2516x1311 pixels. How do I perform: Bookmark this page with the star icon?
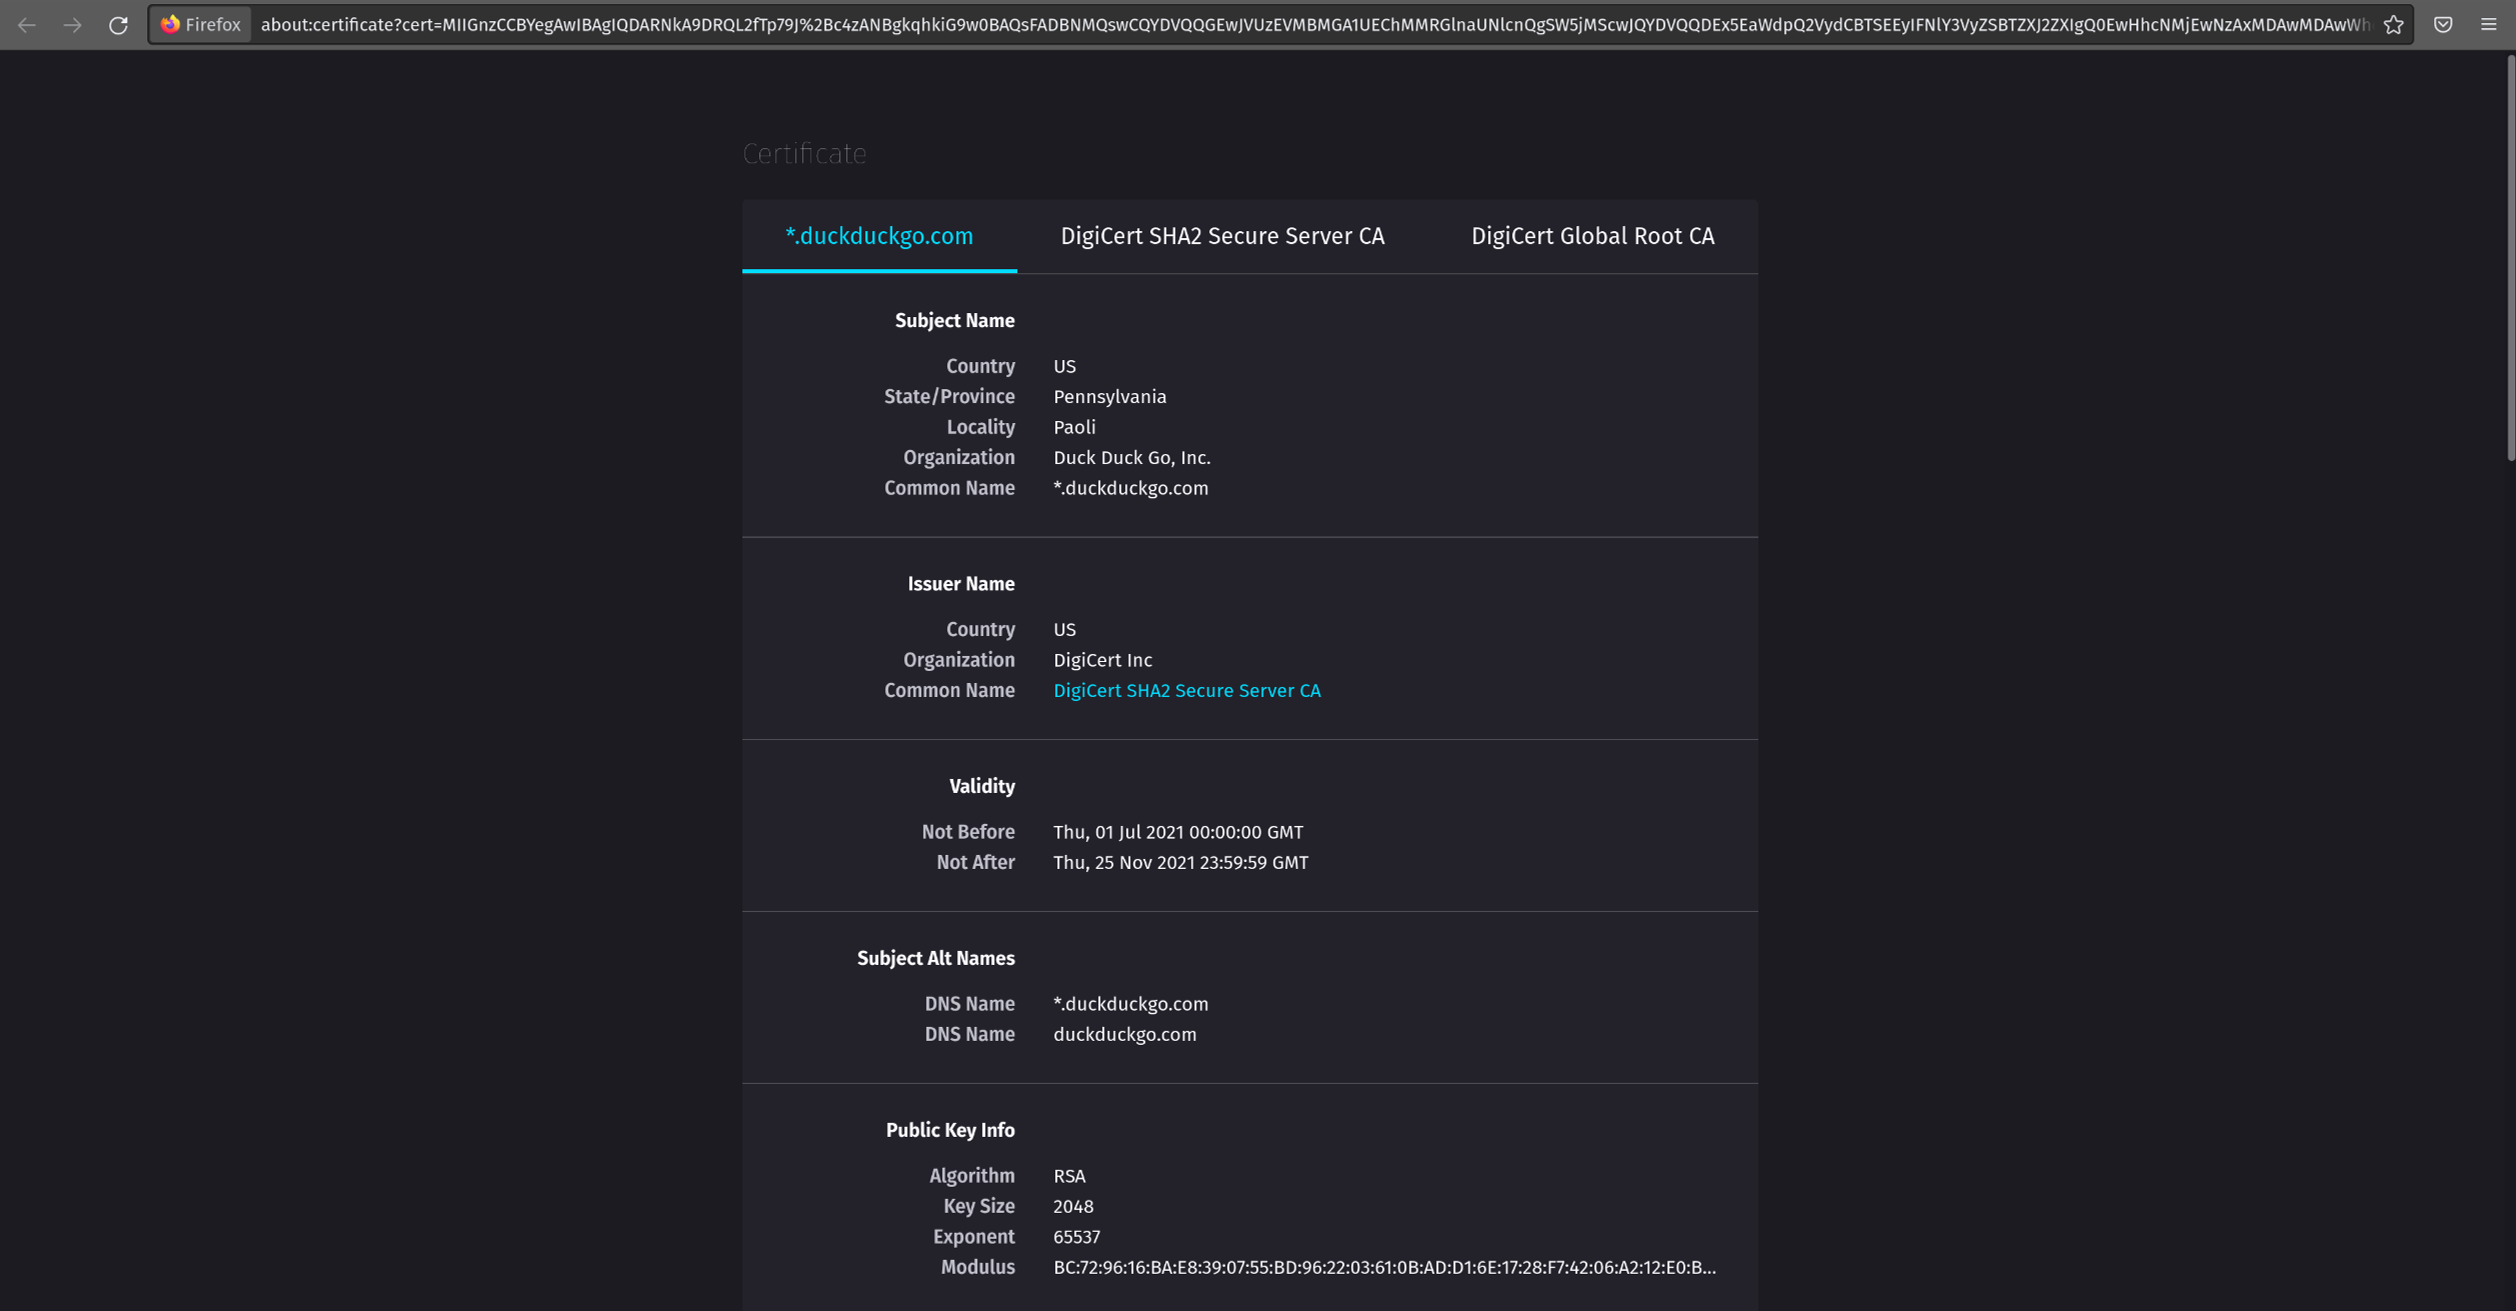tap(2393, 25)
